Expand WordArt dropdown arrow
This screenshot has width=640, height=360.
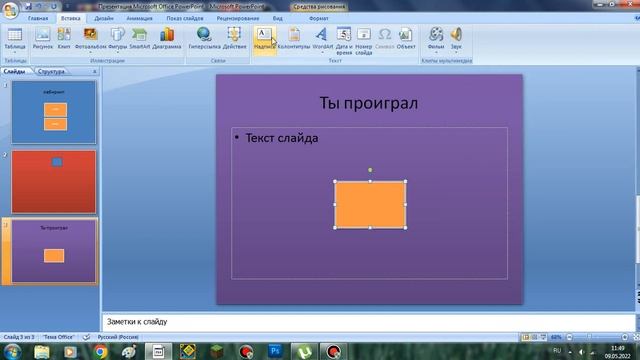(x=322, y=52)
